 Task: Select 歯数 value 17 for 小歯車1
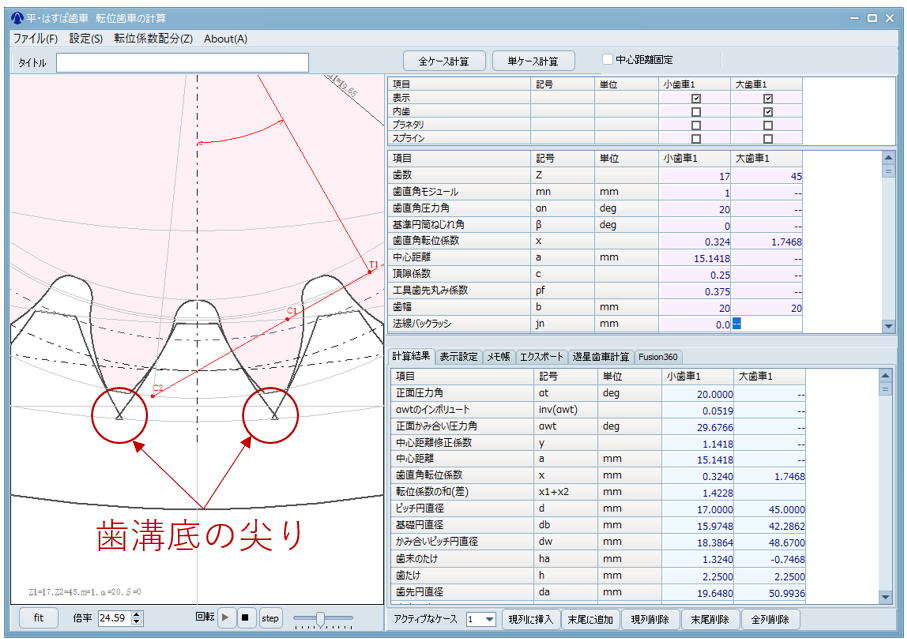pyautogui.click(x=695, y=176)
